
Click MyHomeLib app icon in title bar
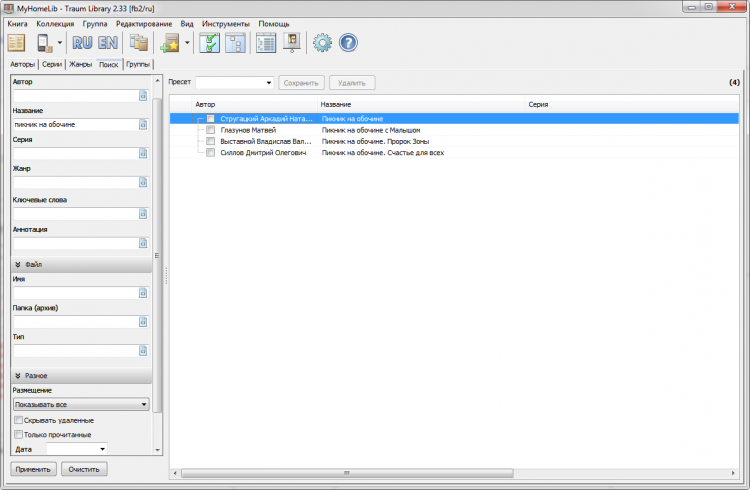(x=9, y=8)
